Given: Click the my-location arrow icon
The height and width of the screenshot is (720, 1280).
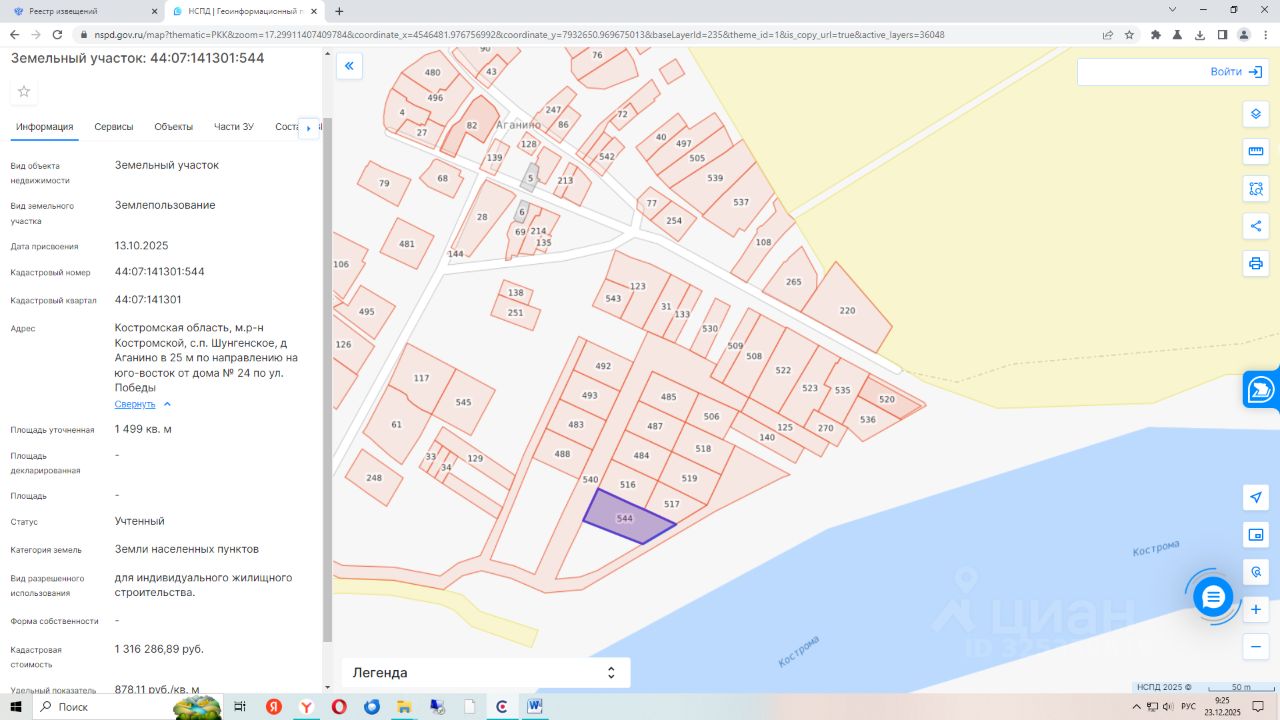Looking at the screenshot, I should click(1256, 498).
